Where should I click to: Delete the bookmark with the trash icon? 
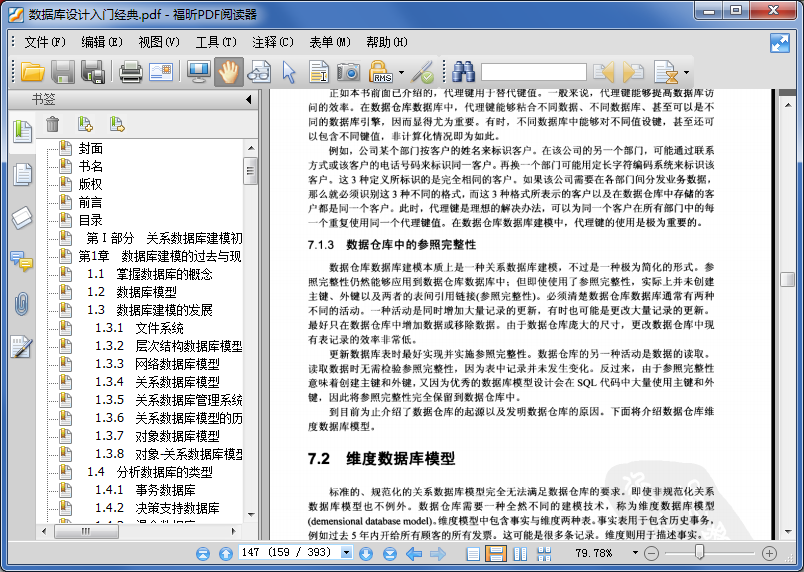53,124
